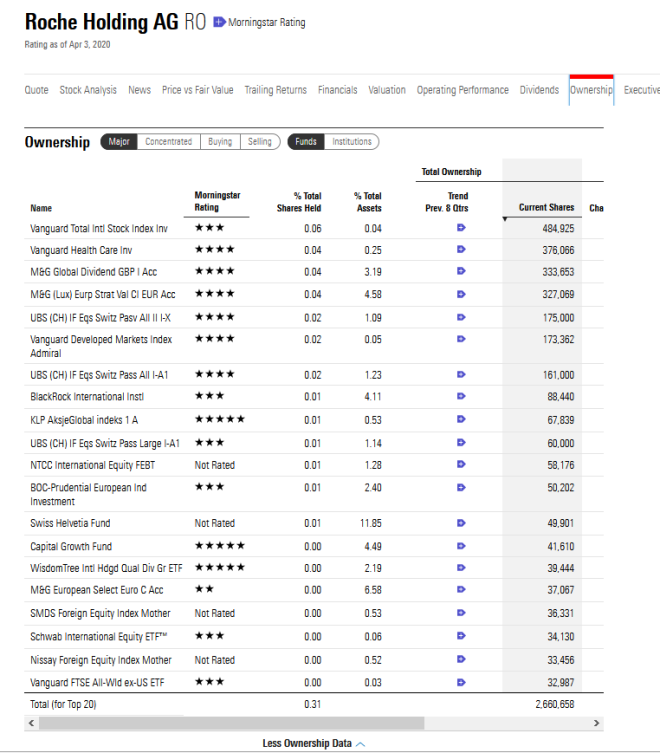This screenshot has width=660, height=753.
Task: Click trend icon for Vanguard Total Intl Stock
Action: (461, 228)
